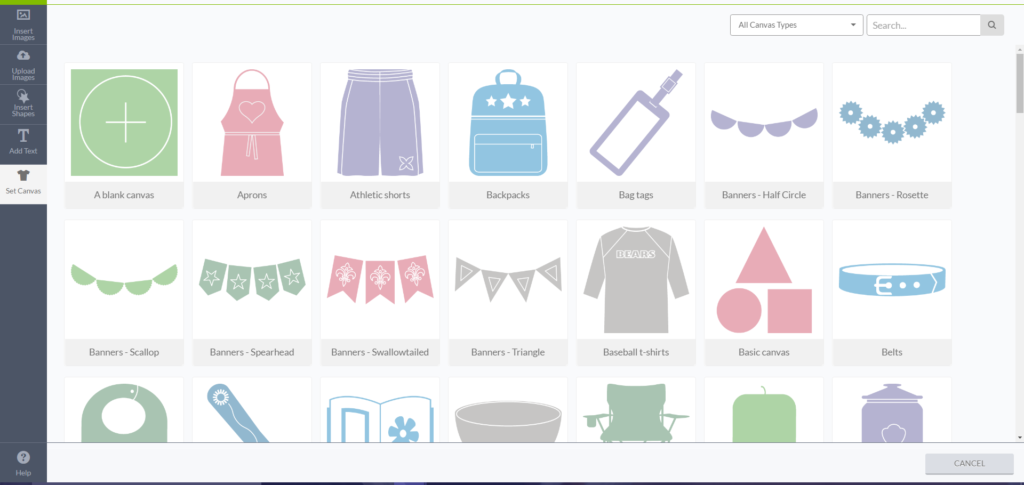Select the Backpacks canvas picture
1024x485 pixels.
pos(507,123)
